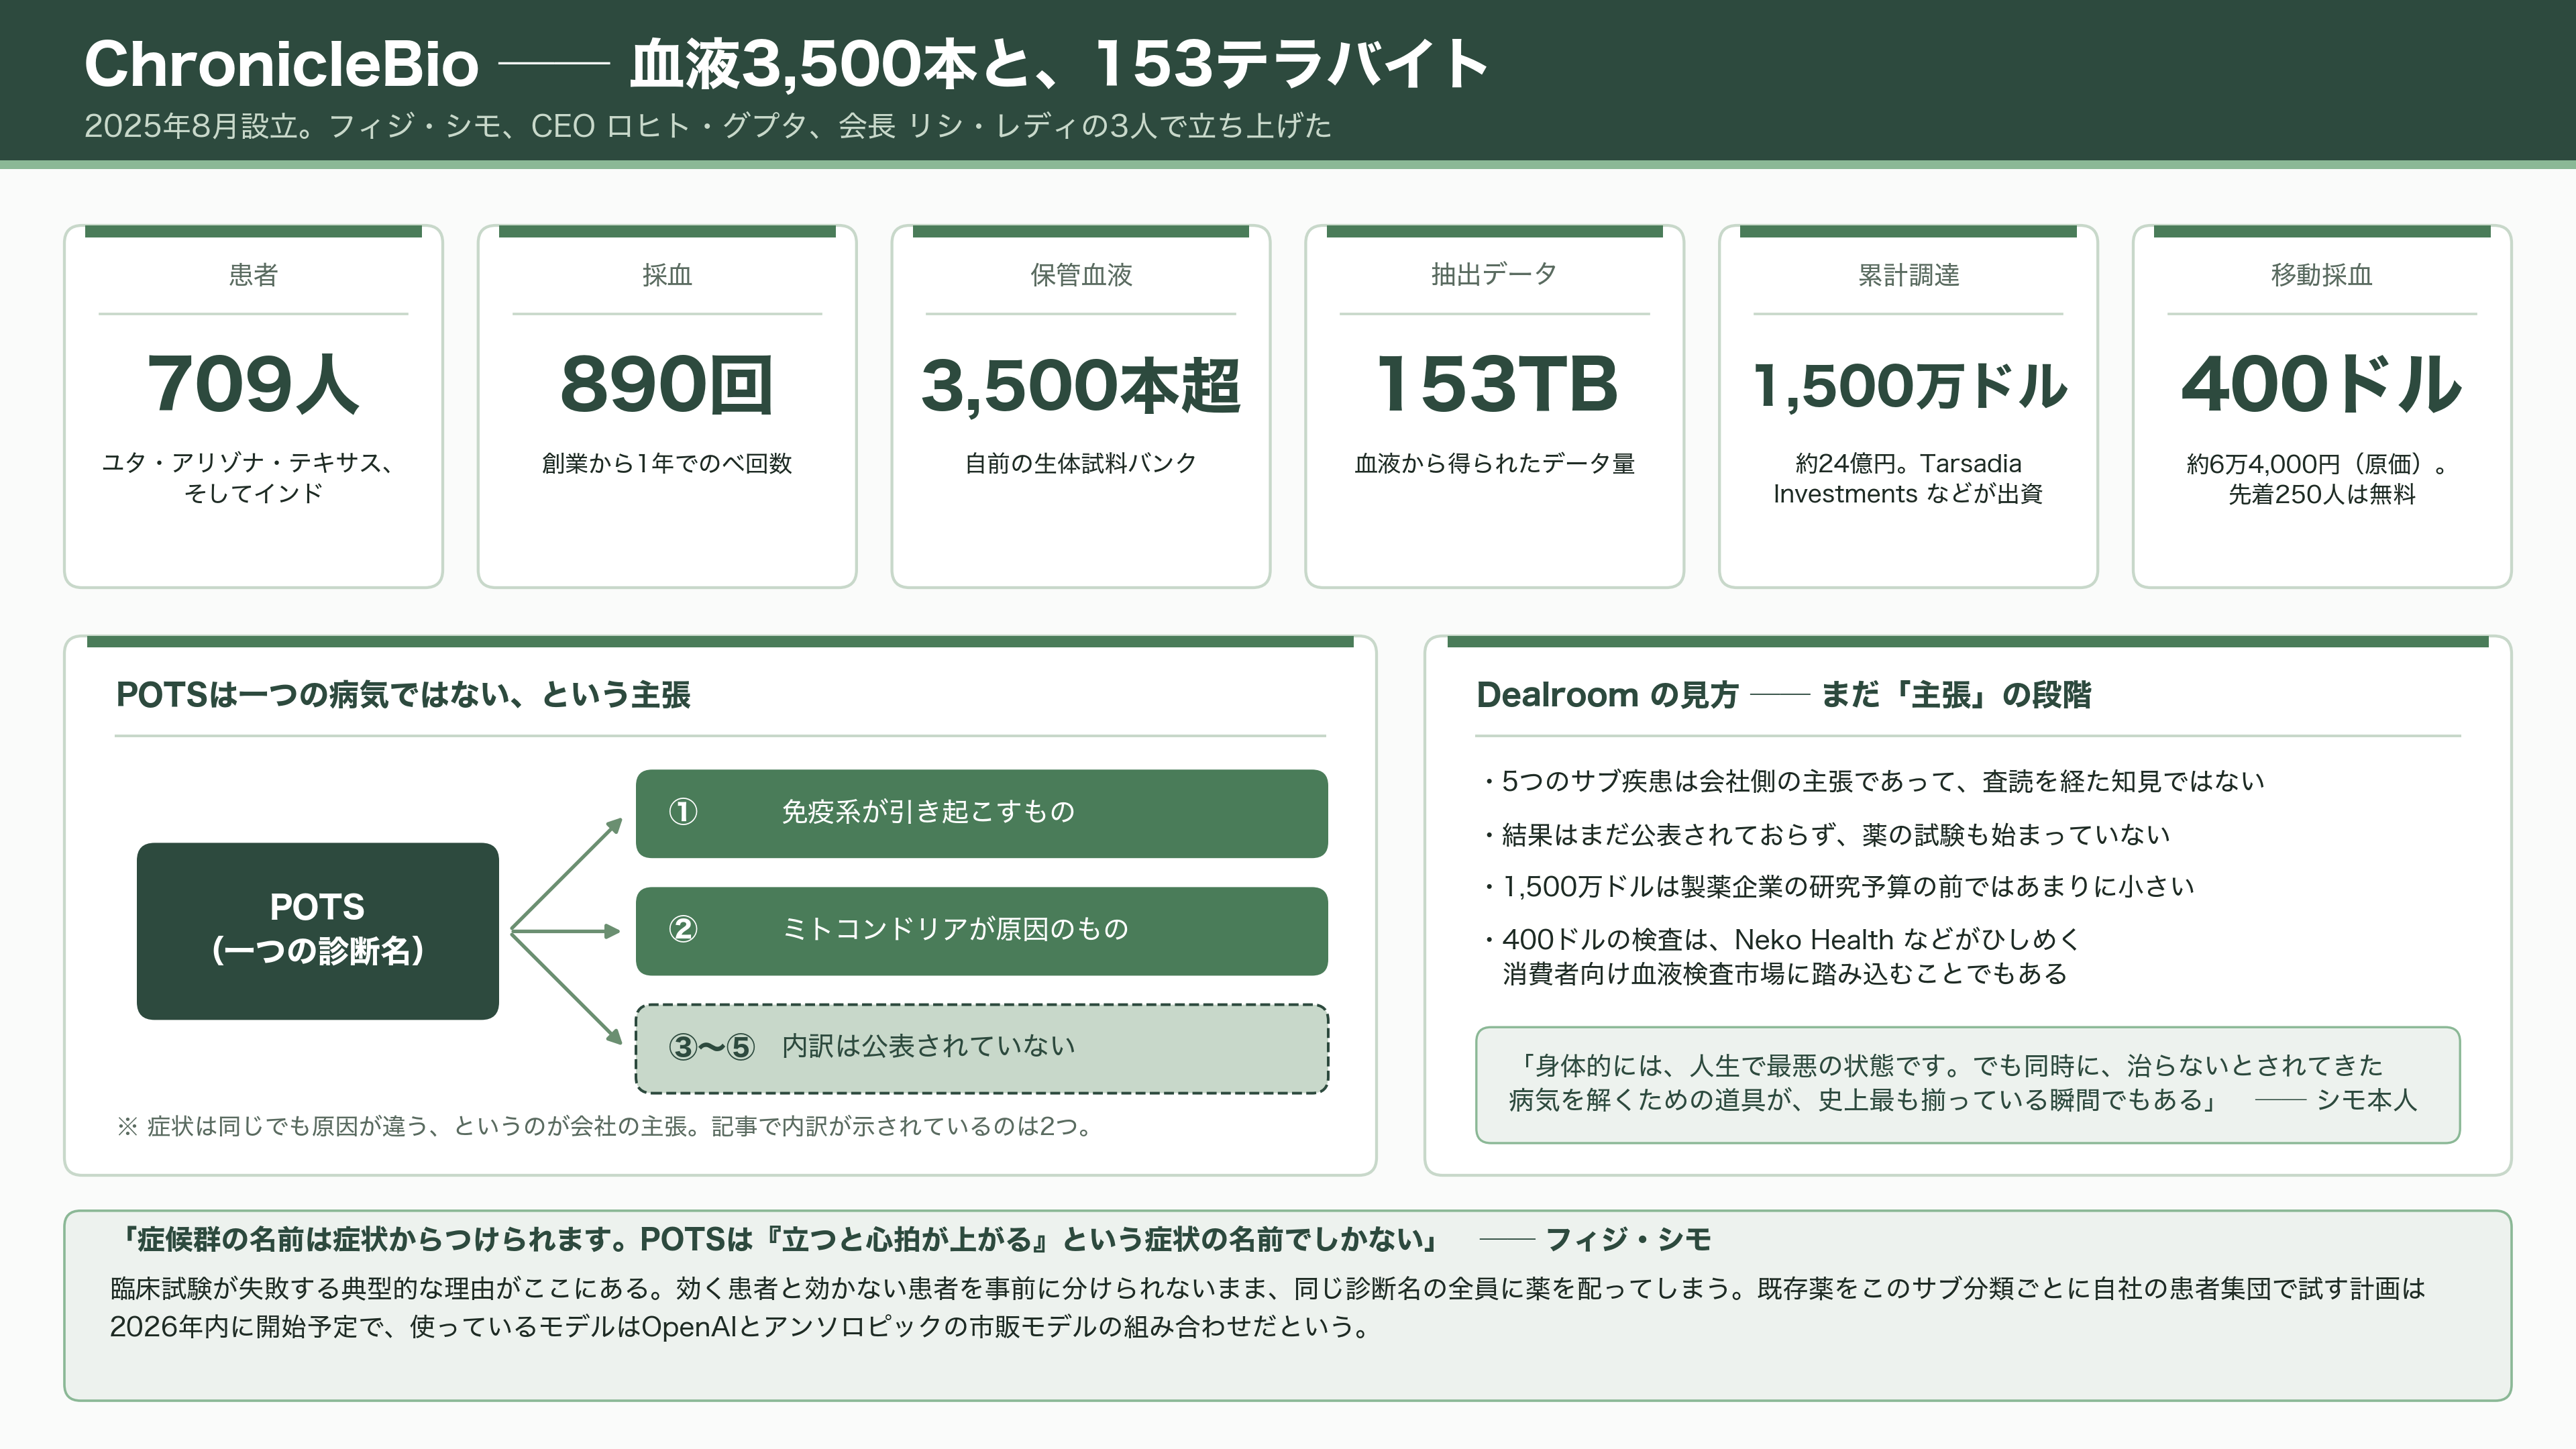Click the 400ドル figure
This screenshot has height=1449, width=2576.
tap(2322, 384)
